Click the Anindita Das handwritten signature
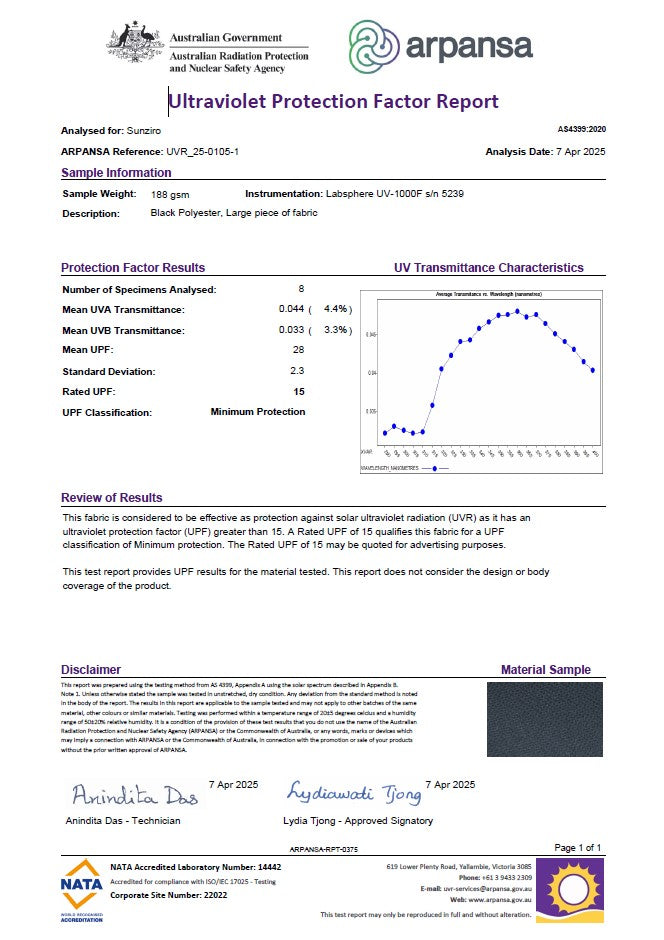This screenshot has width=664, height=940. point(134,795)
